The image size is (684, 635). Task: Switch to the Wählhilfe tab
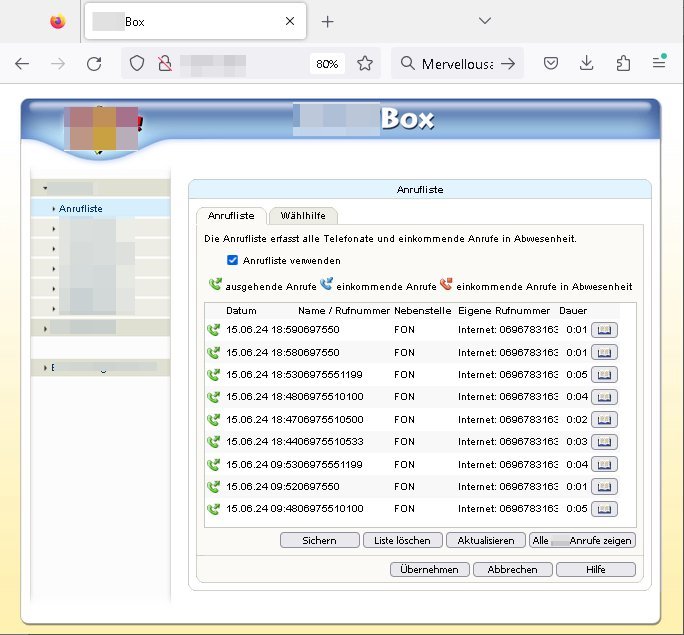(303, 216)
